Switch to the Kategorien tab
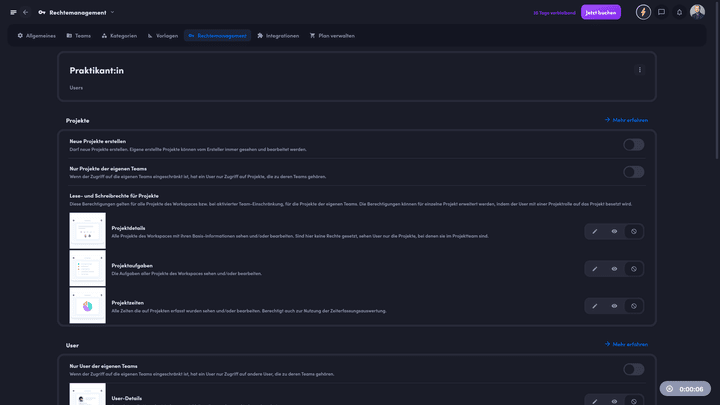 [x=119, y=35]
